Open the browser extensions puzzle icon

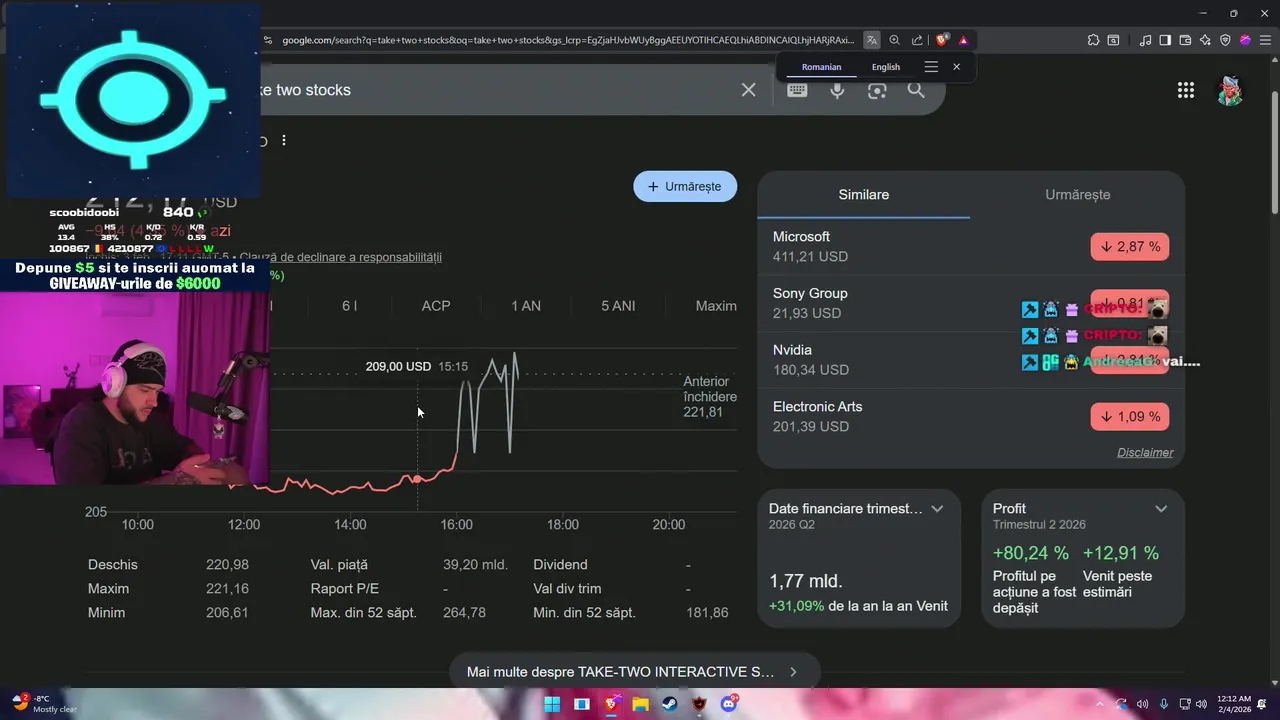click(1093, 40)
